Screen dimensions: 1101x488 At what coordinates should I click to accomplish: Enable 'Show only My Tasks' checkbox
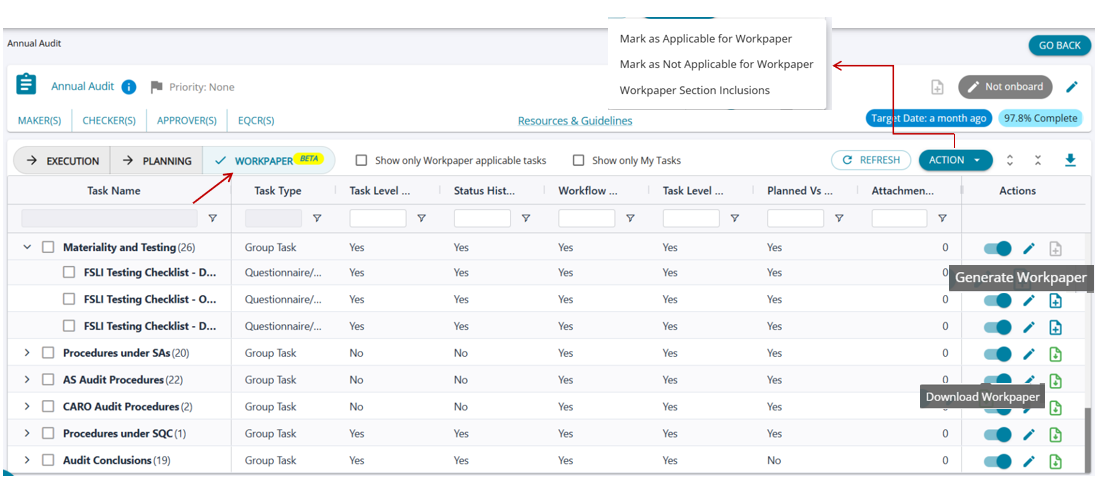(579, 160)
